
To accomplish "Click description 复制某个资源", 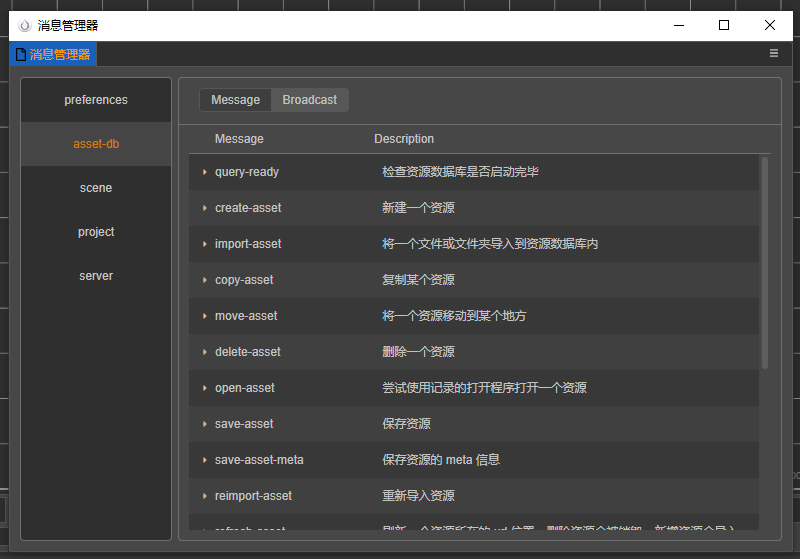I will [418, 280].
